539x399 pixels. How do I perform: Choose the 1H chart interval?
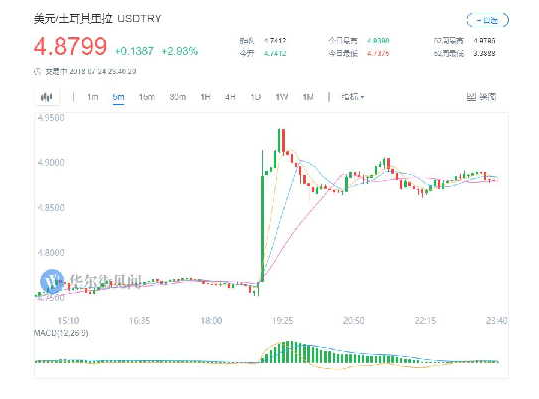(x=205, y=97)
